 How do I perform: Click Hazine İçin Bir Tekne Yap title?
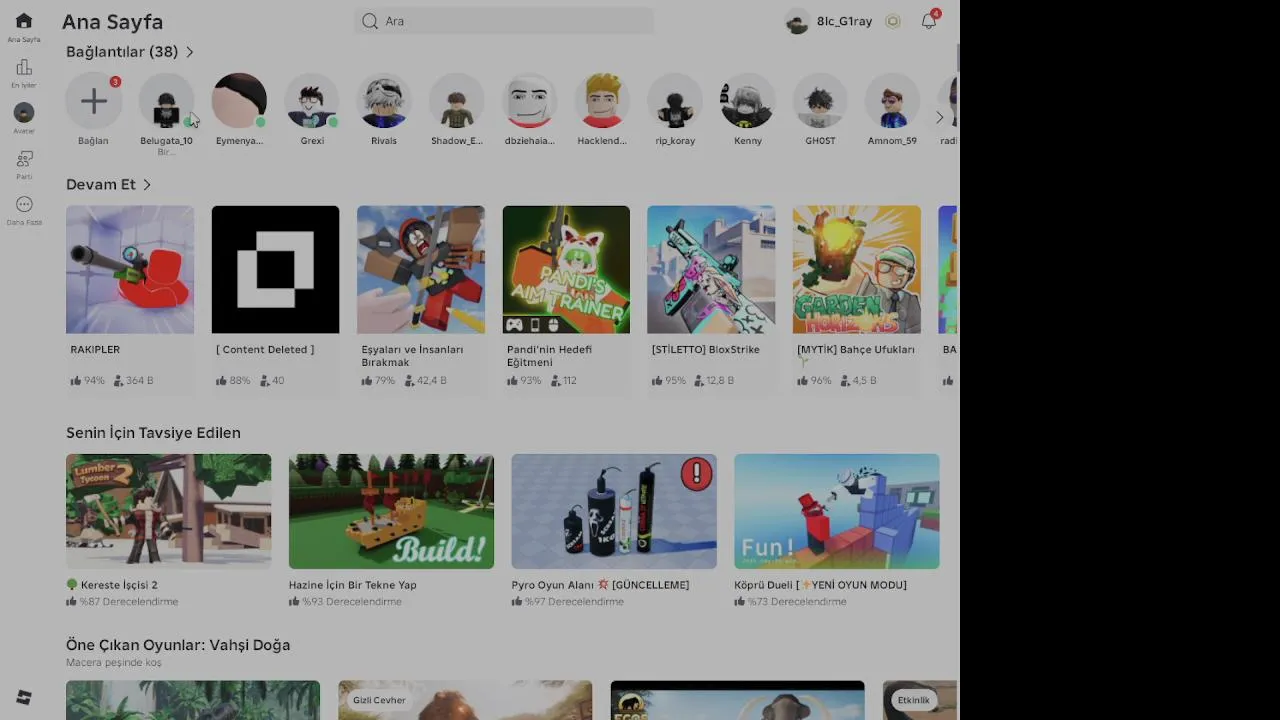click(353, 585)
